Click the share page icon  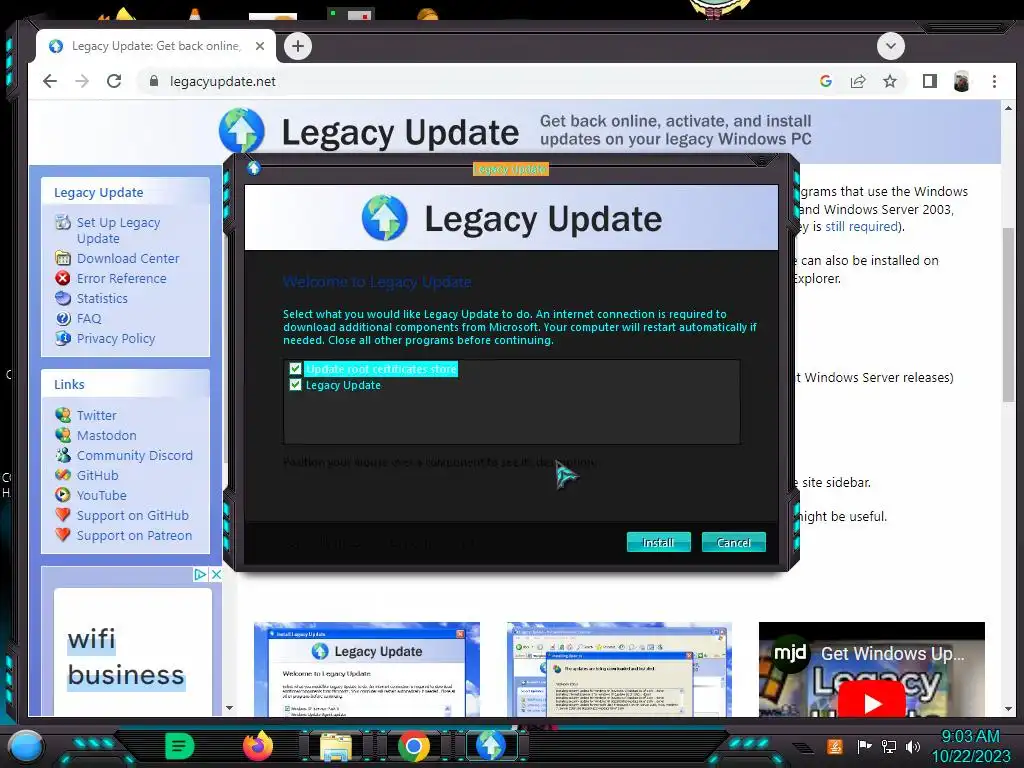(x=857, y=81)
